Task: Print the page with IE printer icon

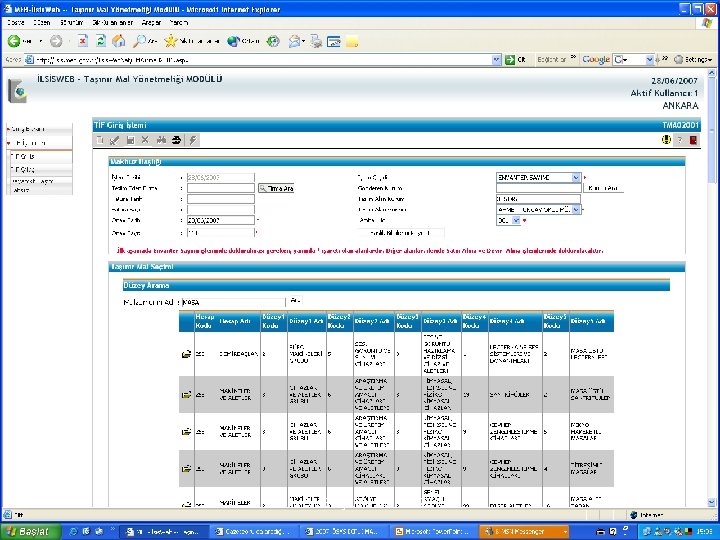Action: tap(316, 41)
